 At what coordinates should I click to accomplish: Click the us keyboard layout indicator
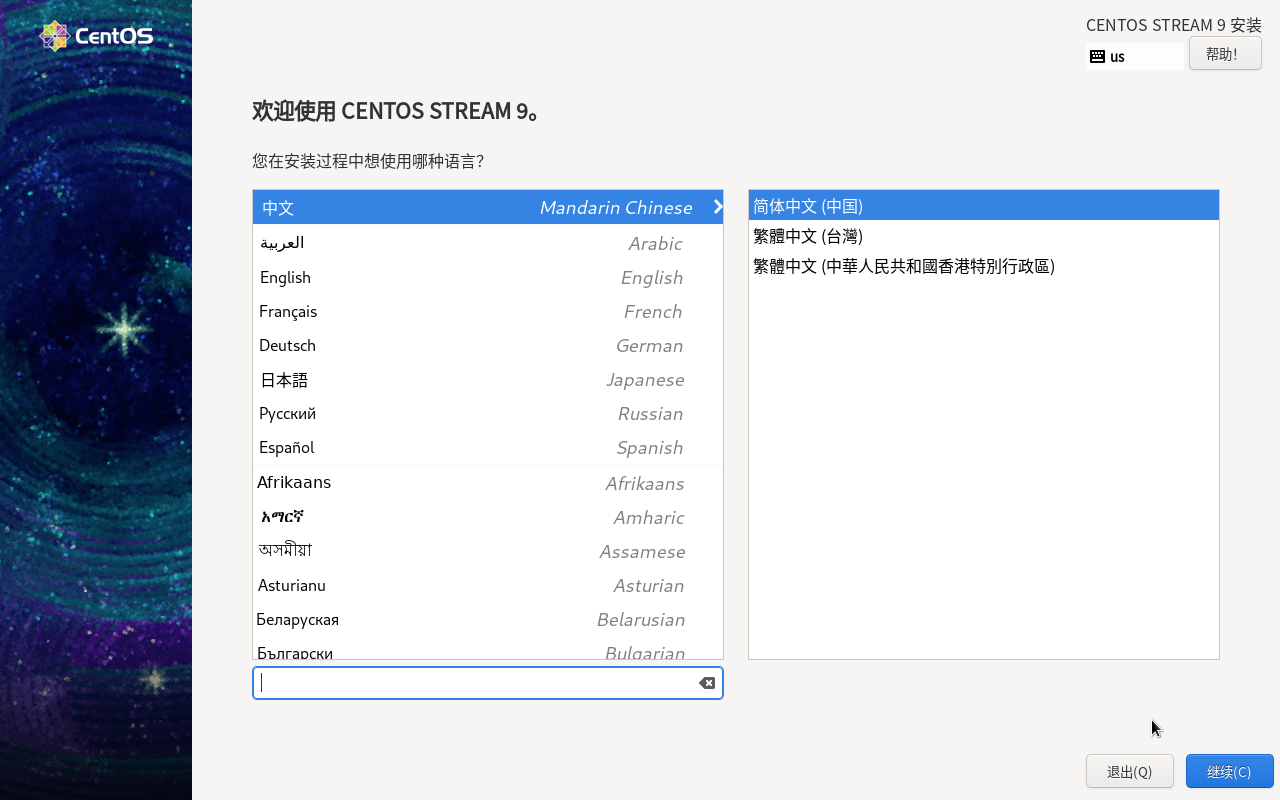click(1135, 56)
